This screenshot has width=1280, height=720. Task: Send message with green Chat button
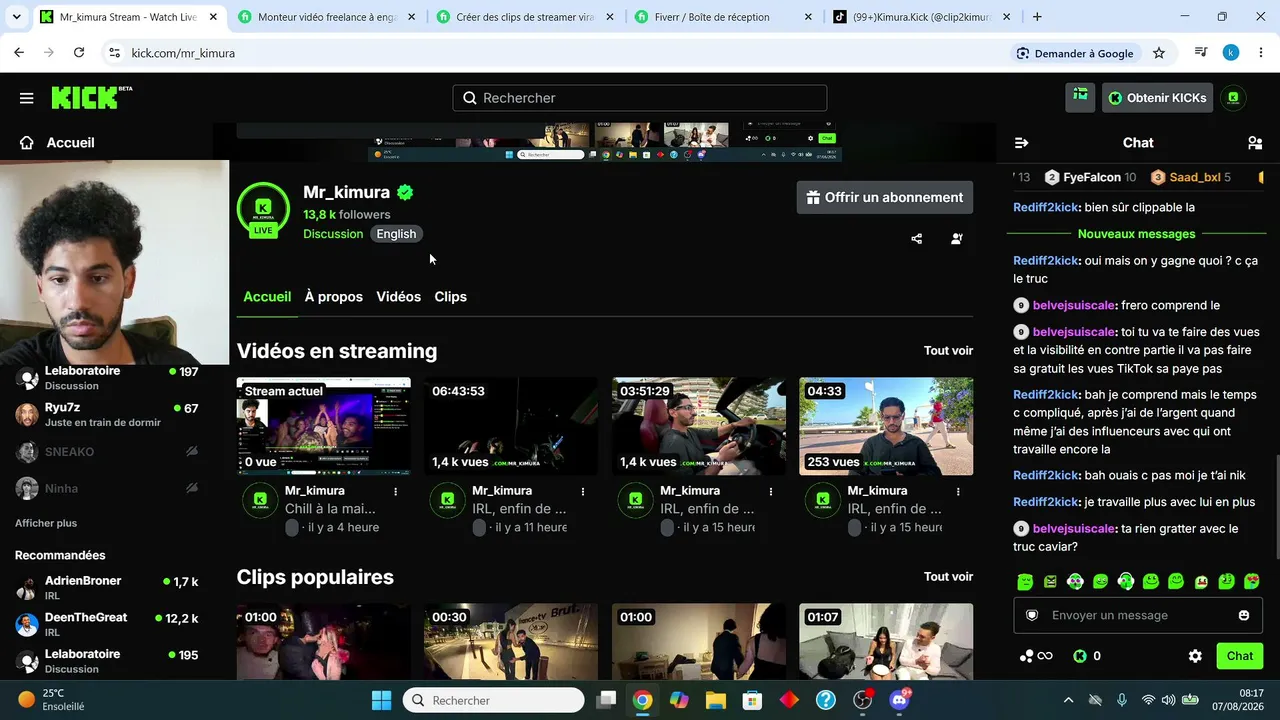click(x=1240, y=656)
